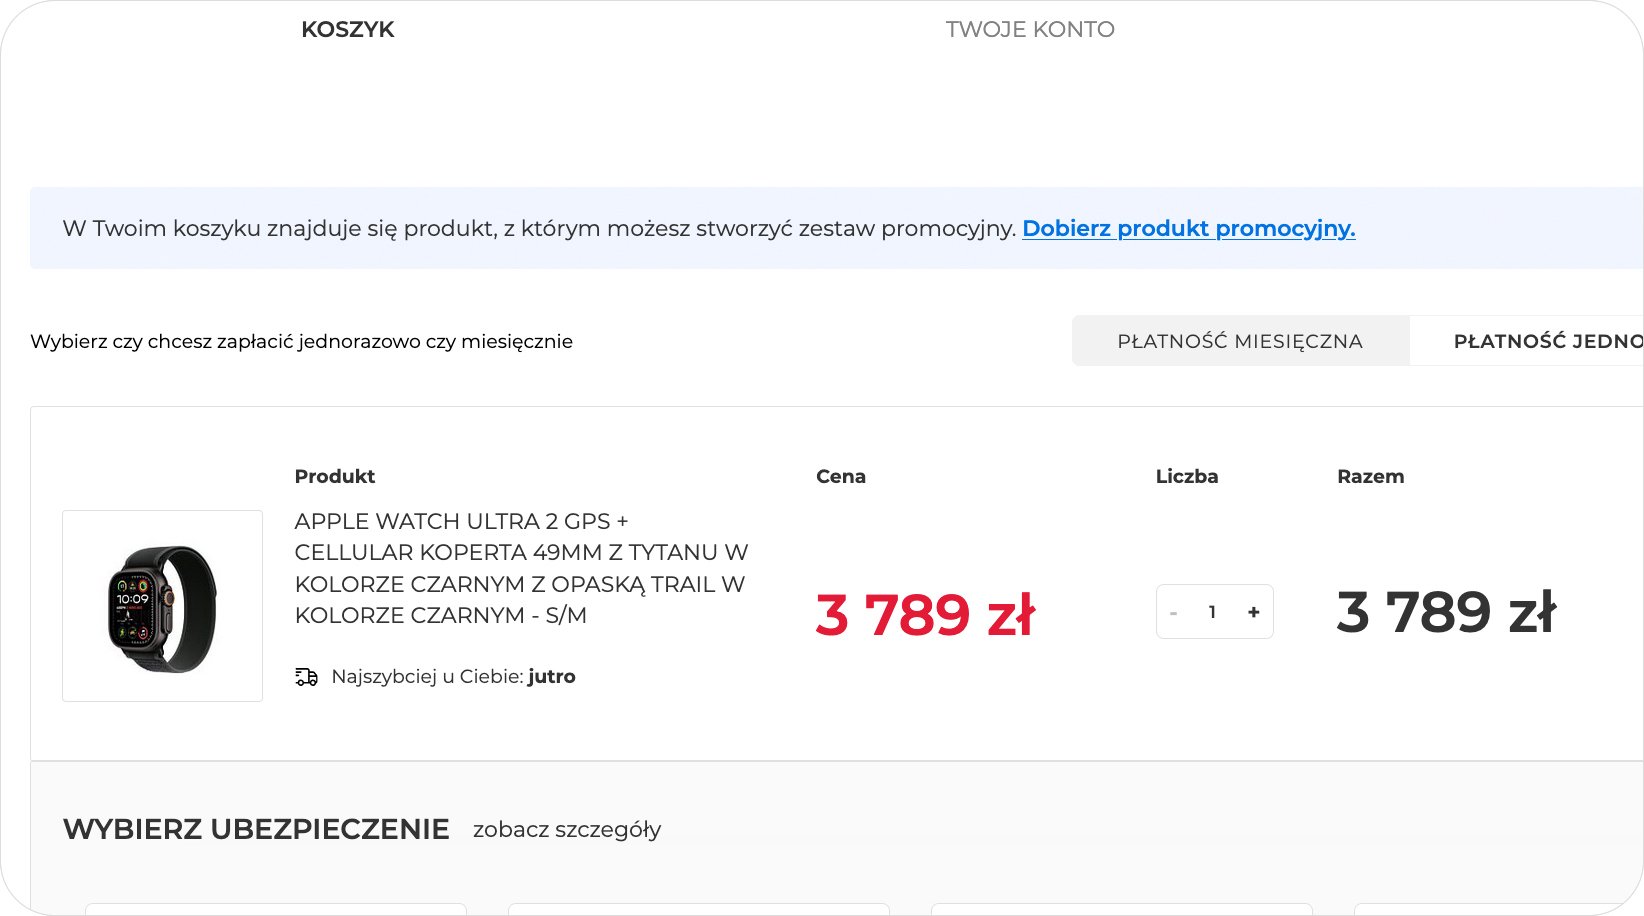Click the Cena column header
1644x916 pixels.
(840, 477)
